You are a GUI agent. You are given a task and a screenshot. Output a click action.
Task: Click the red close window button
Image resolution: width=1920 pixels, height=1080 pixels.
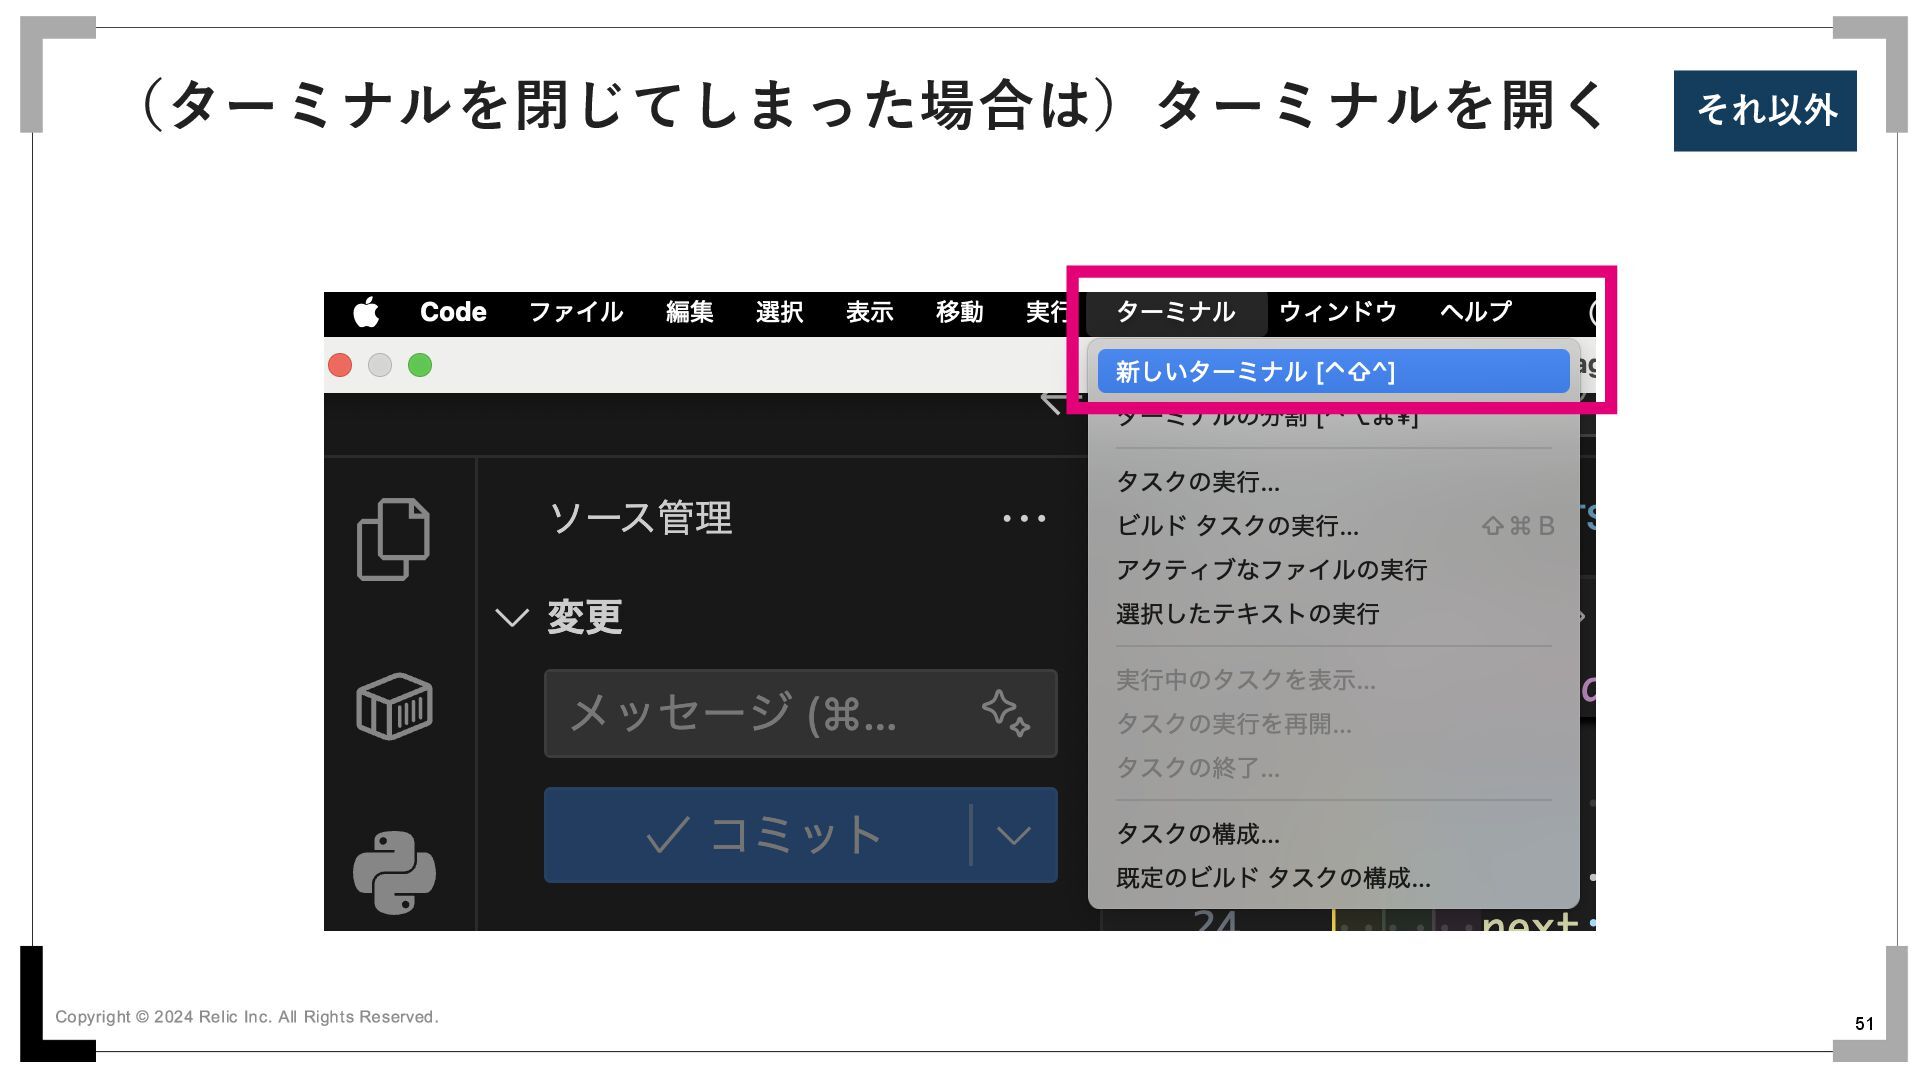[x=340, y=365]
